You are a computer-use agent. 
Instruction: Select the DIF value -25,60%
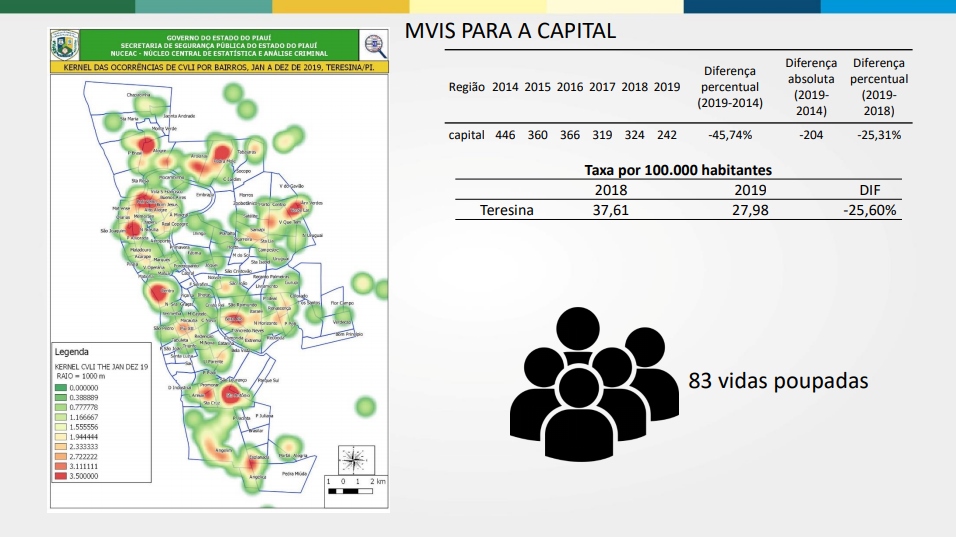pyautogui.click(x=869, y=210)
